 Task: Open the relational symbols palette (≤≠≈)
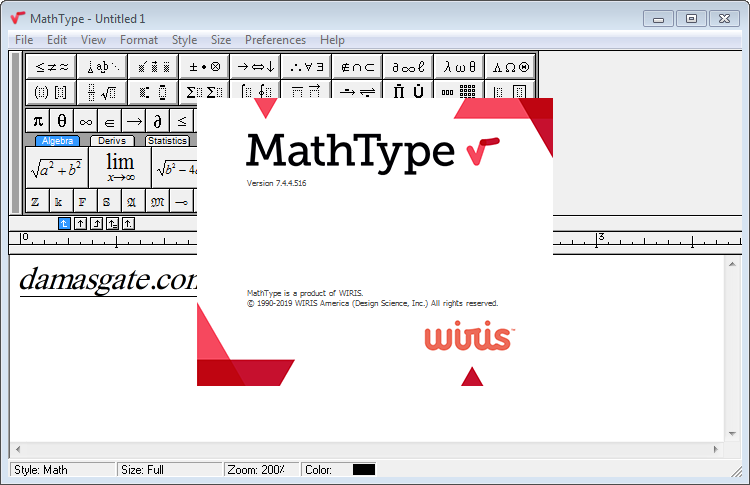click(53, 66)
